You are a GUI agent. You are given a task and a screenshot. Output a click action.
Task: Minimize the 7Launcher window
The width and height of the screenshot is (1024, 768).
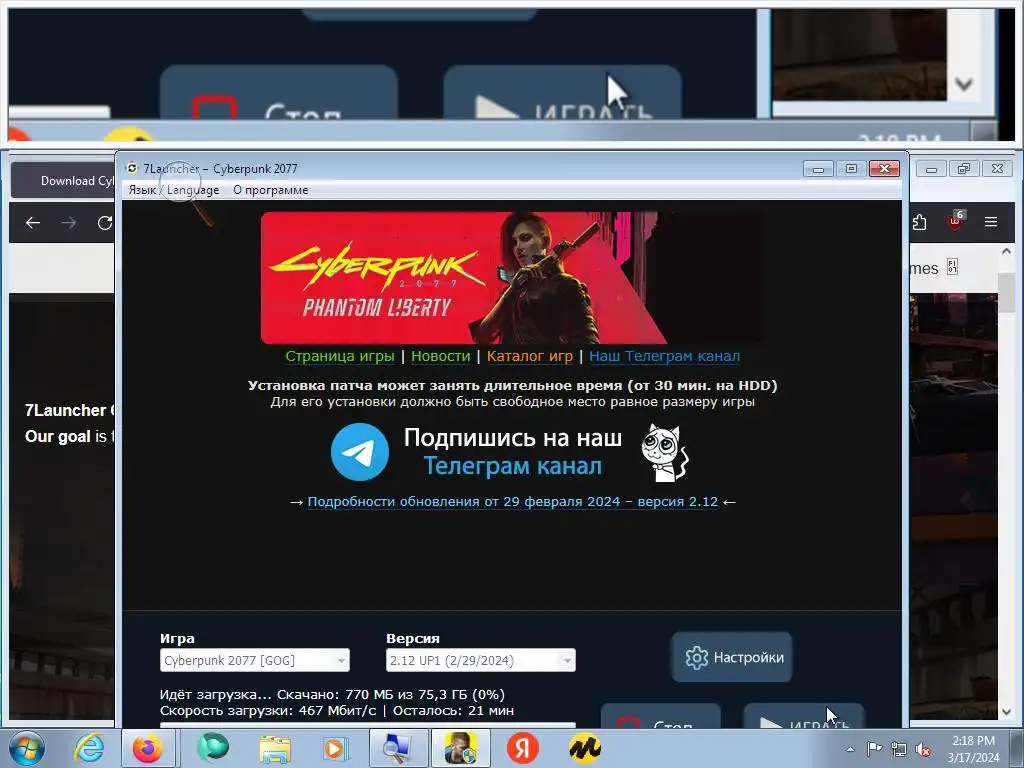[818, 169]
